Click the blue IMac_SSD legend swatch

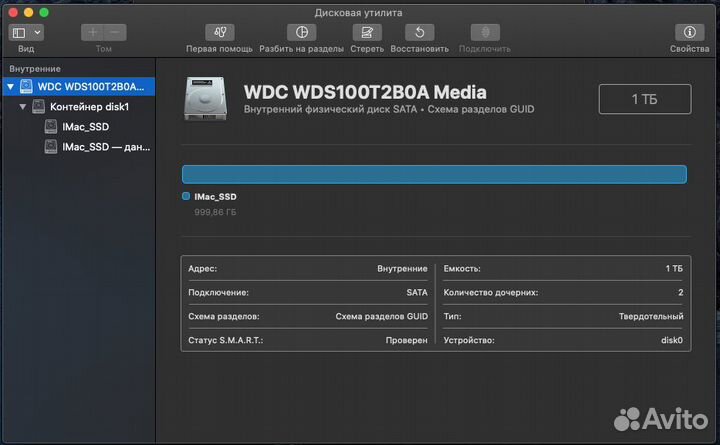[x=186, y=197]
